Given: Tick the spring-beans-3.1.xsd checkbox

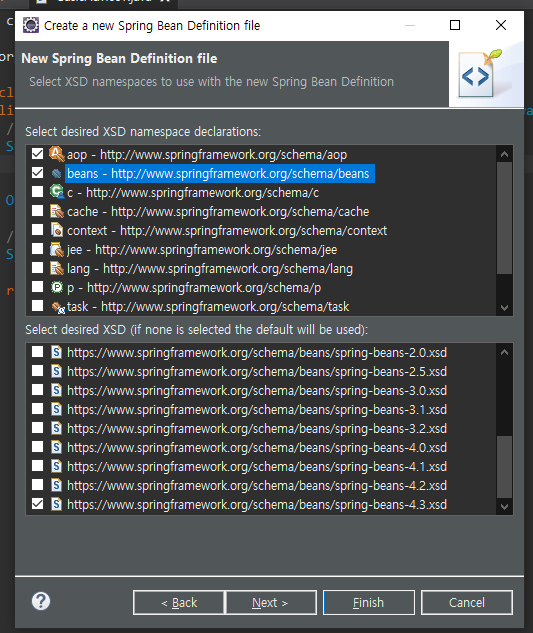Looking at the screenshot, I should tap(37, 409).
